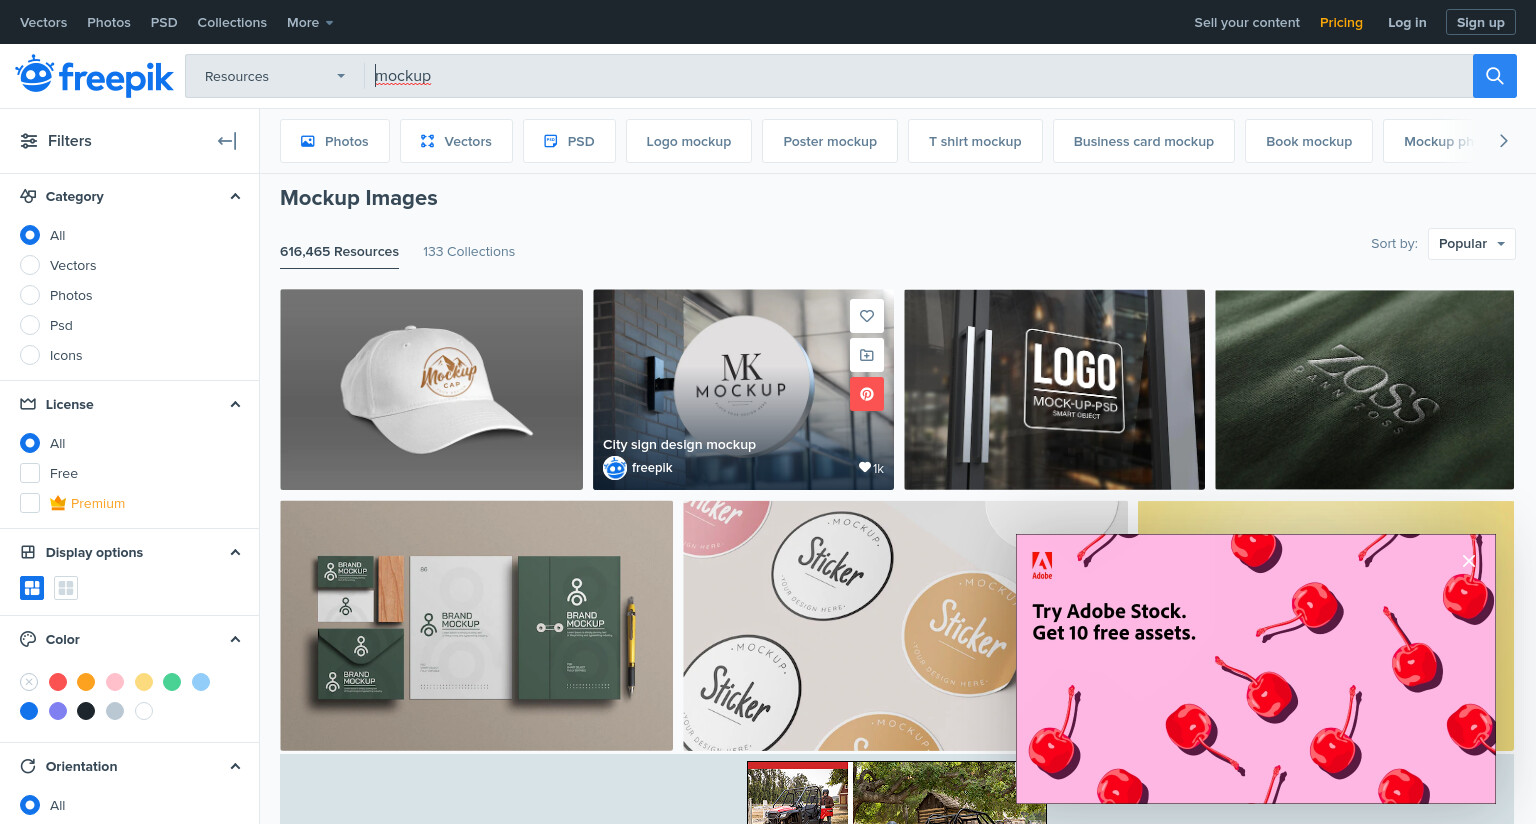Click the Adobe logo in the ad
Viewport: 1536px width, 824px height.
pos(1042,566)
